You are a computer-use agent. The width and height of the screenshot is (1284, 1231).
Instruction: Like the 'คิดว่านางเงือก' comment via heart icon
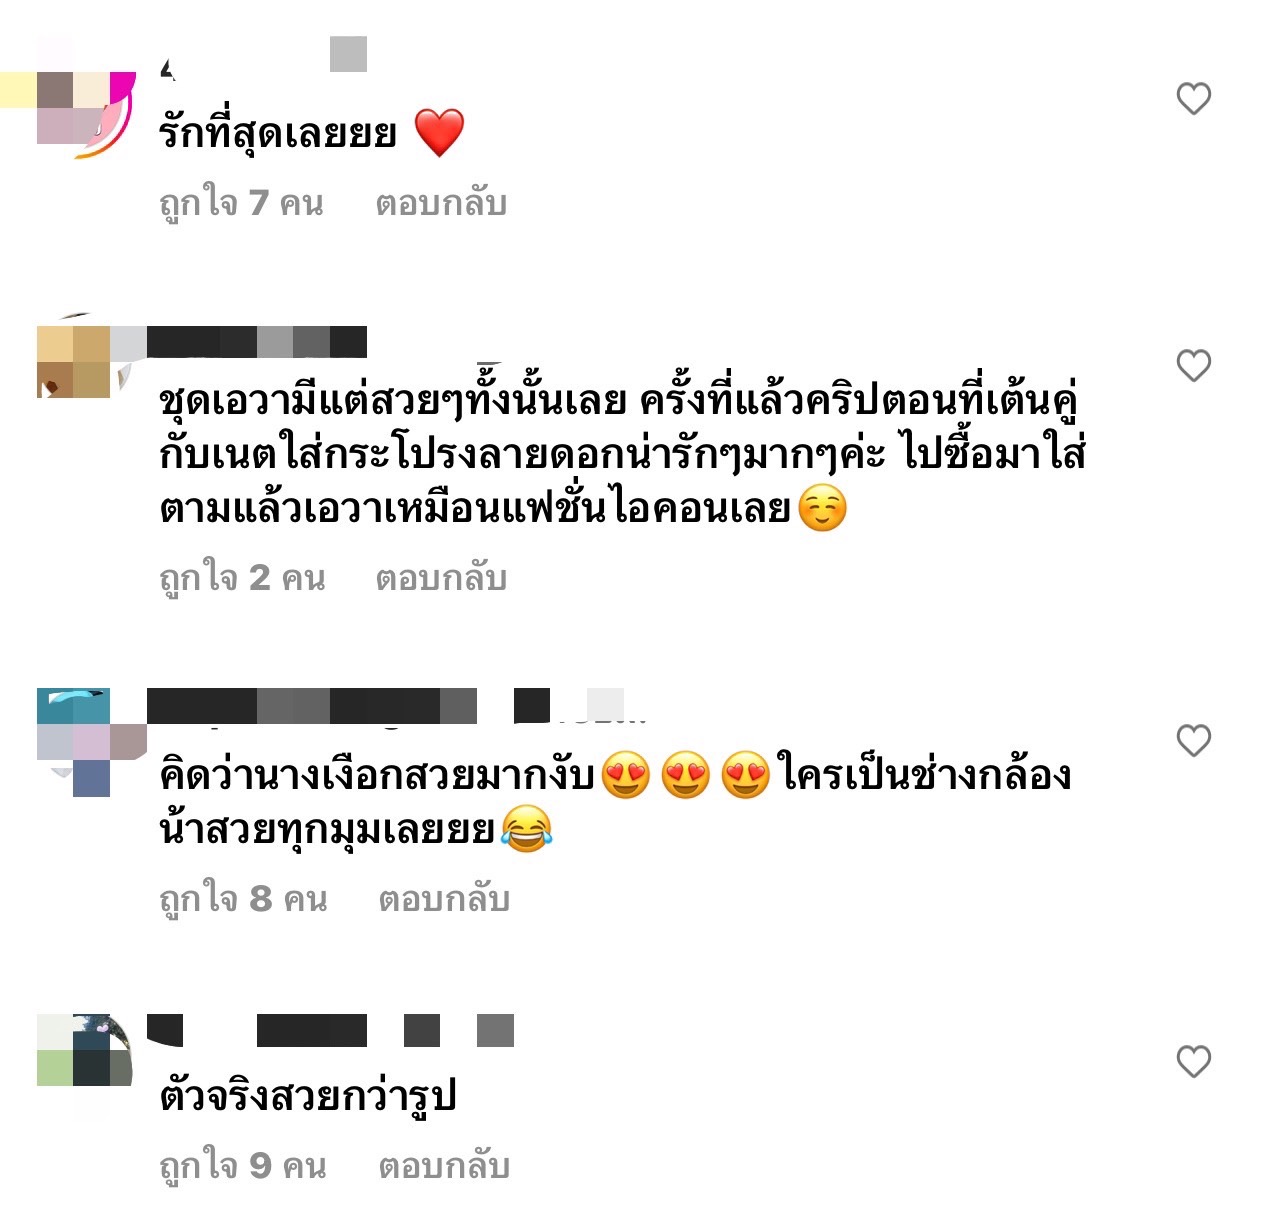1193,741
